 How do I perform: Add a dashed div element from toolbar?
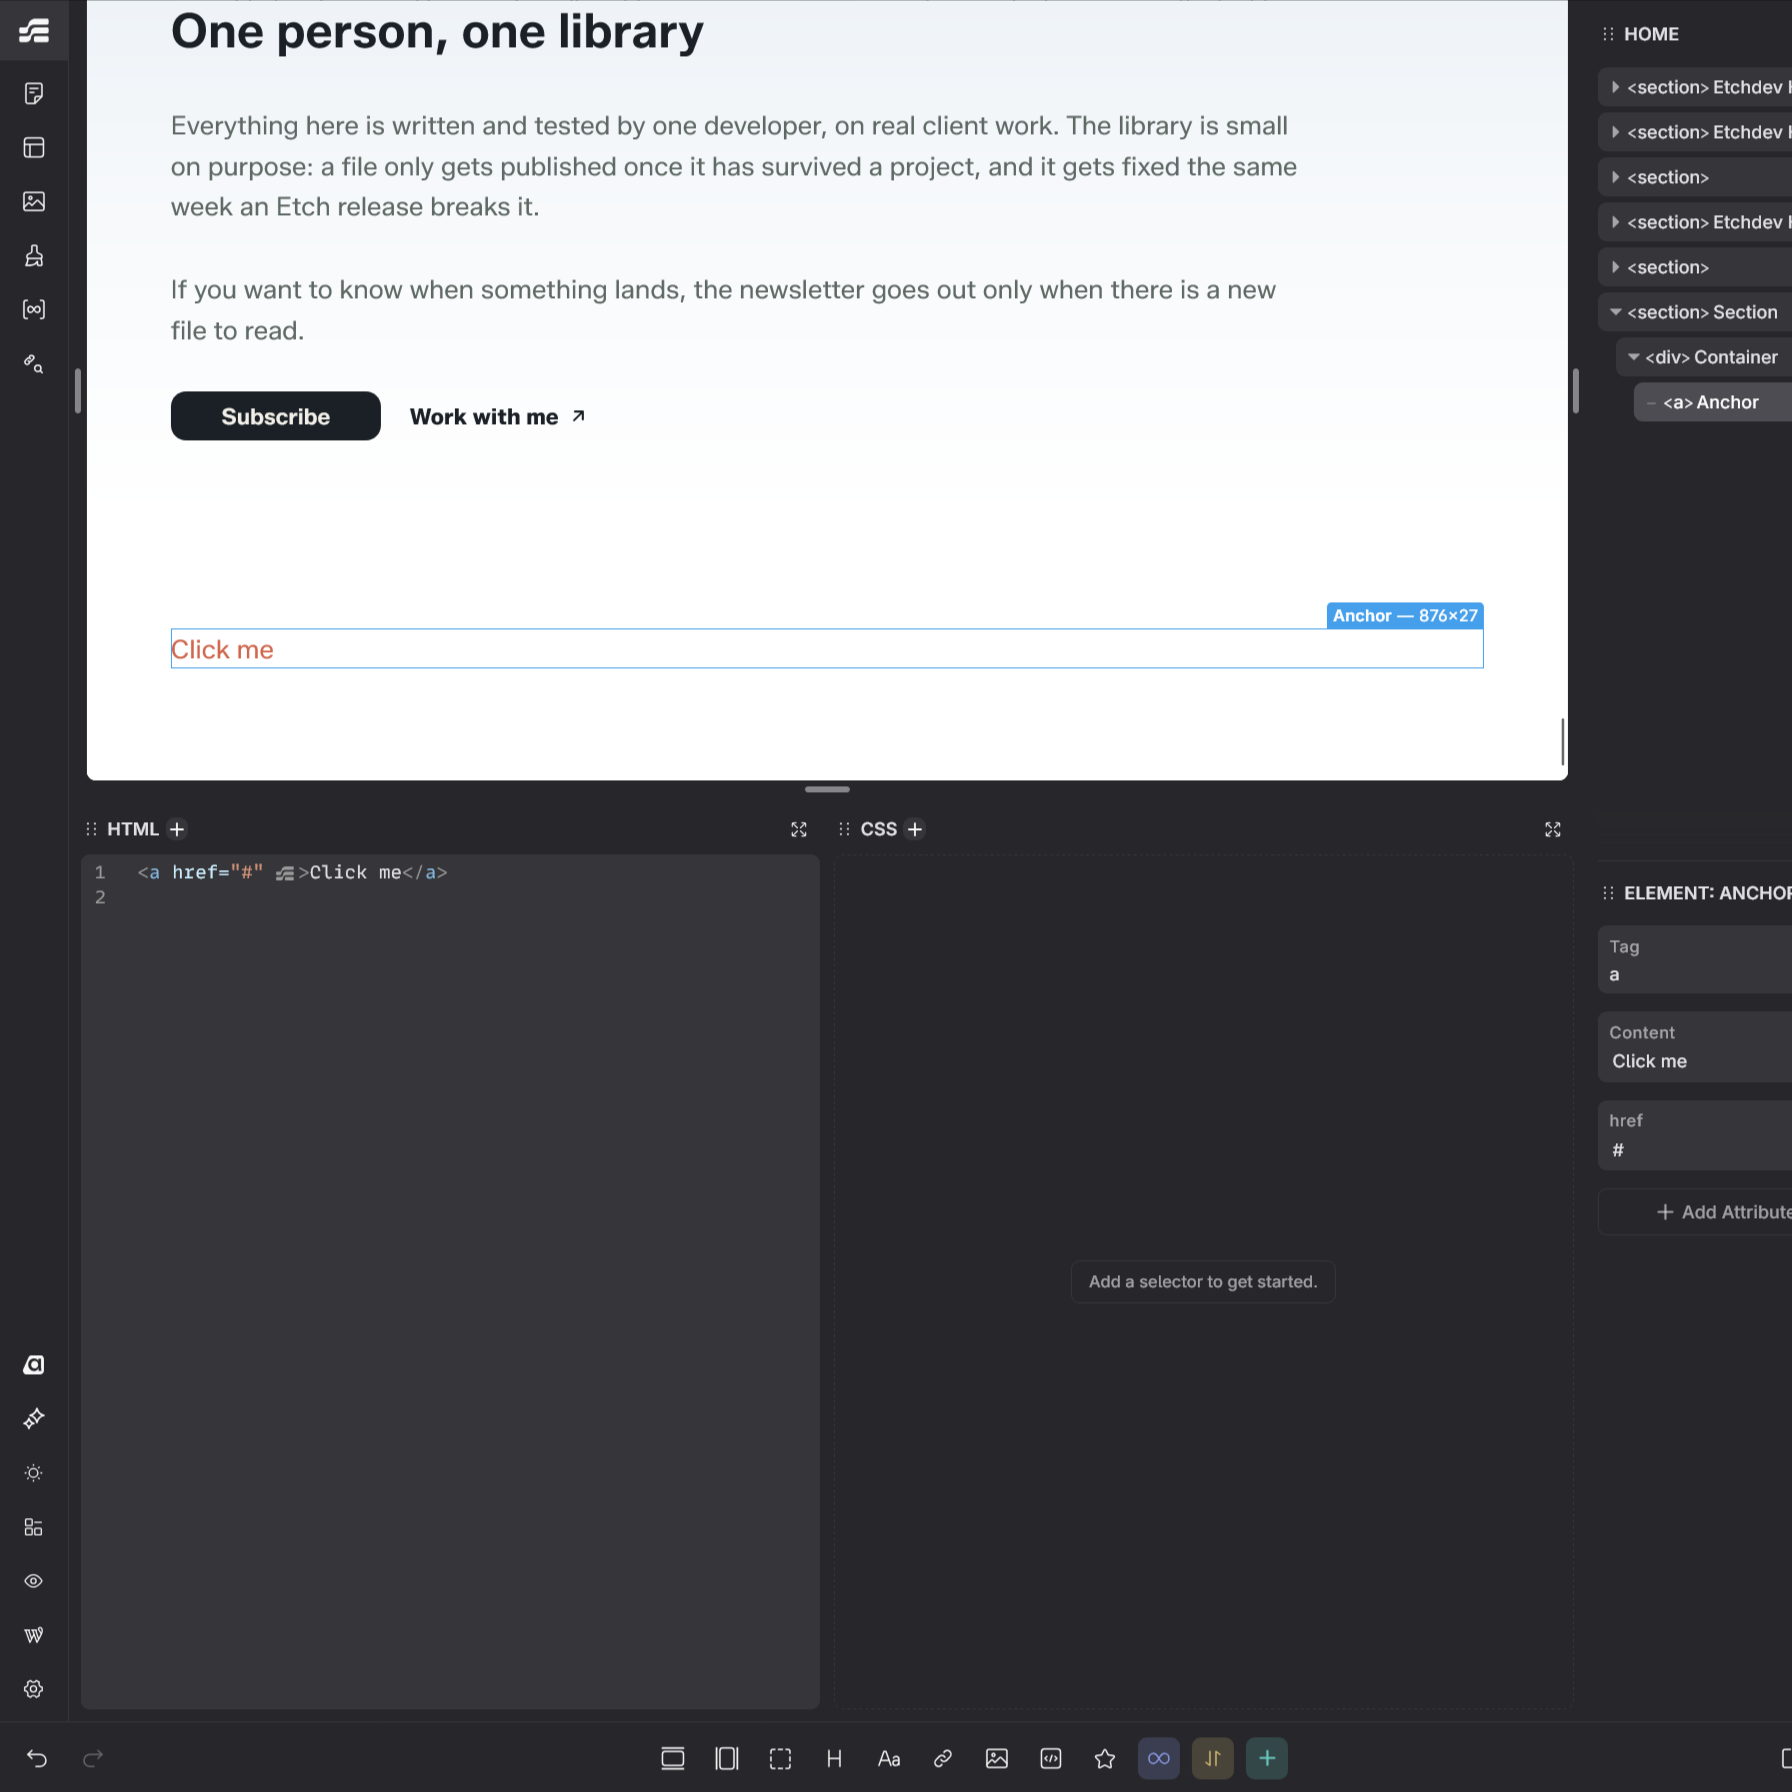pyautogui.click(x=781, y=1758)
